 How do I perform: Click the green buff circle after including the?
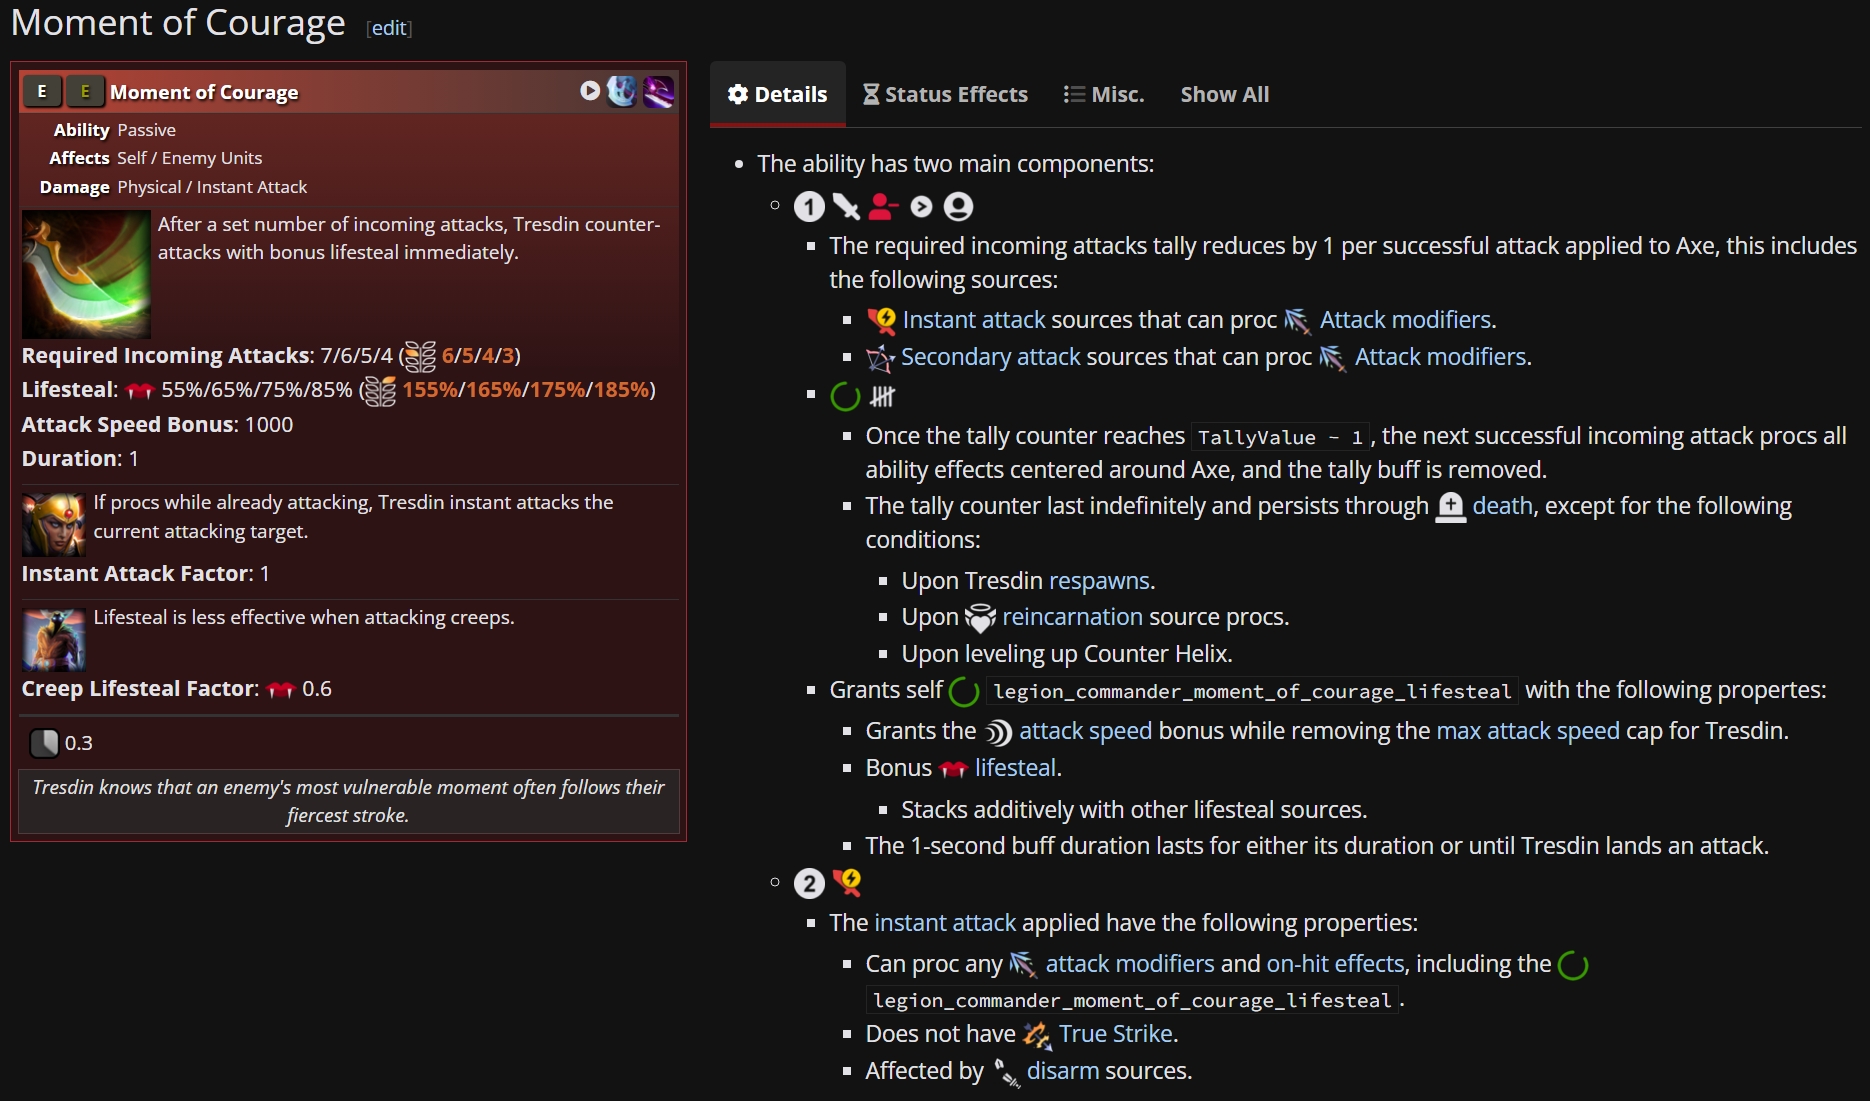[x=1573, y=965]
